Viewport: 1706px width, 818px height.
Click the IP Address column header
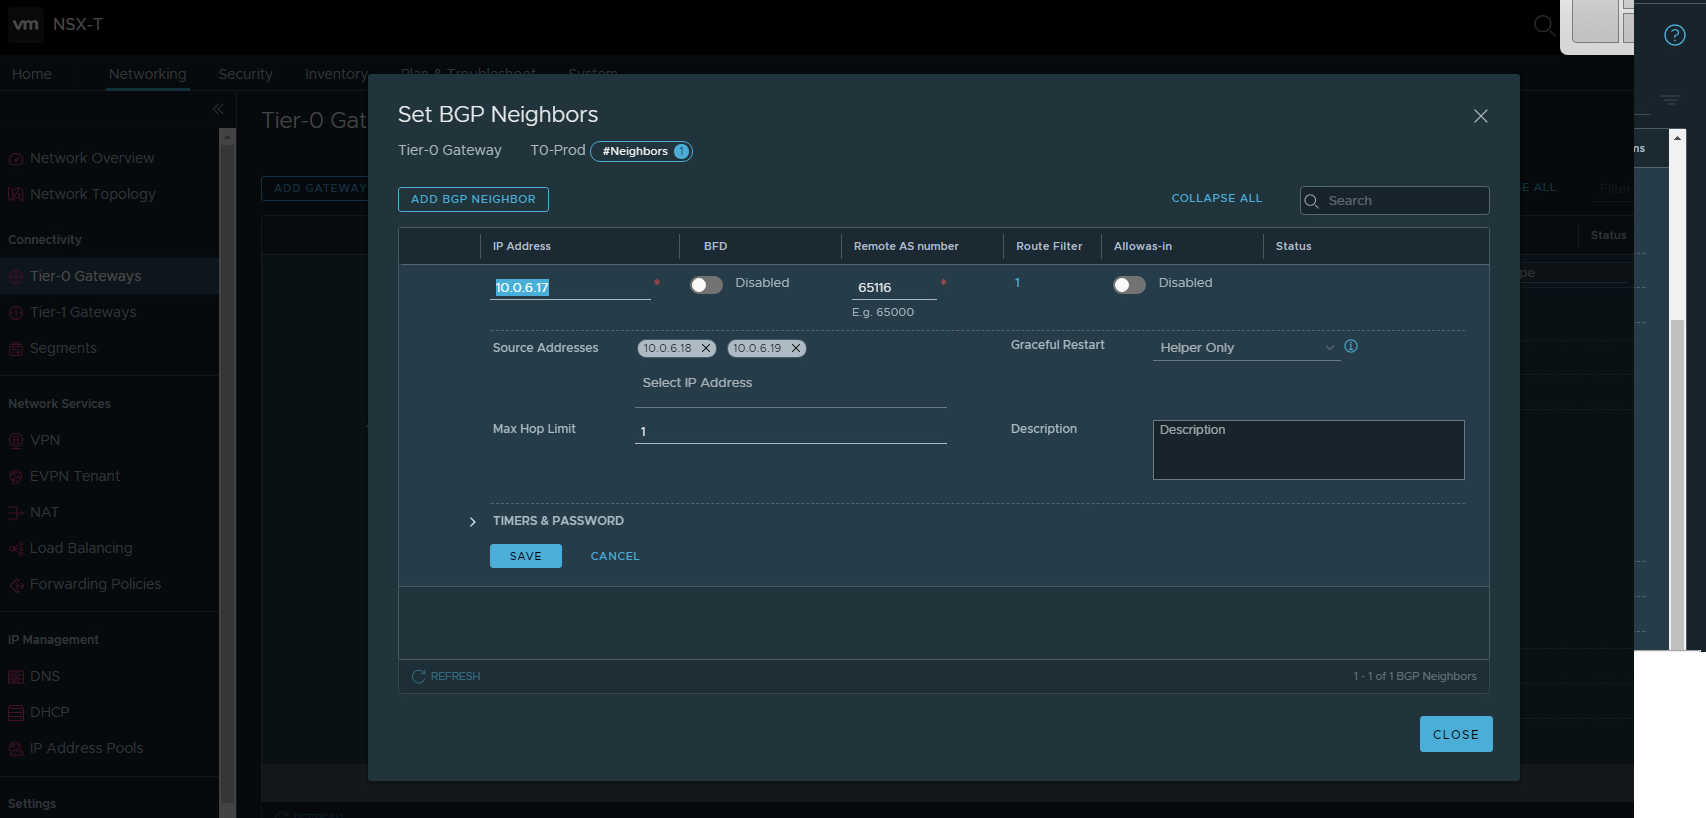coord(522,246)
